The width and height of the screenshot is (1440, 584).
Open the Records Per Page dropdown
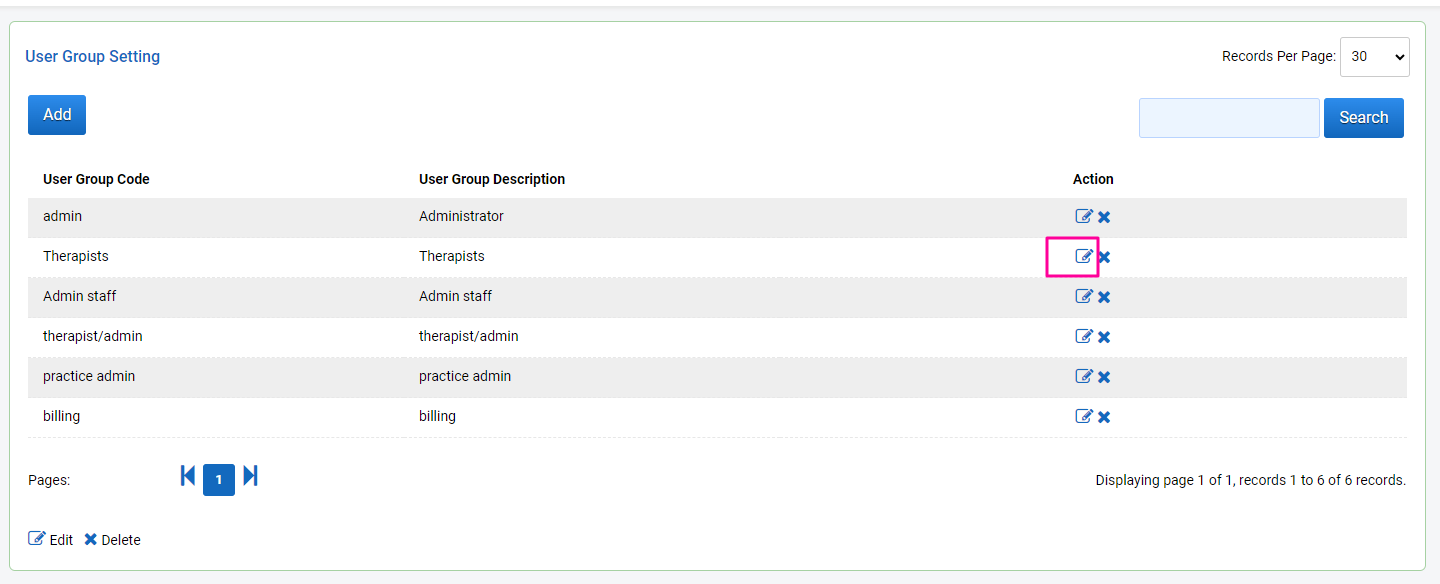pos(1374,57)
